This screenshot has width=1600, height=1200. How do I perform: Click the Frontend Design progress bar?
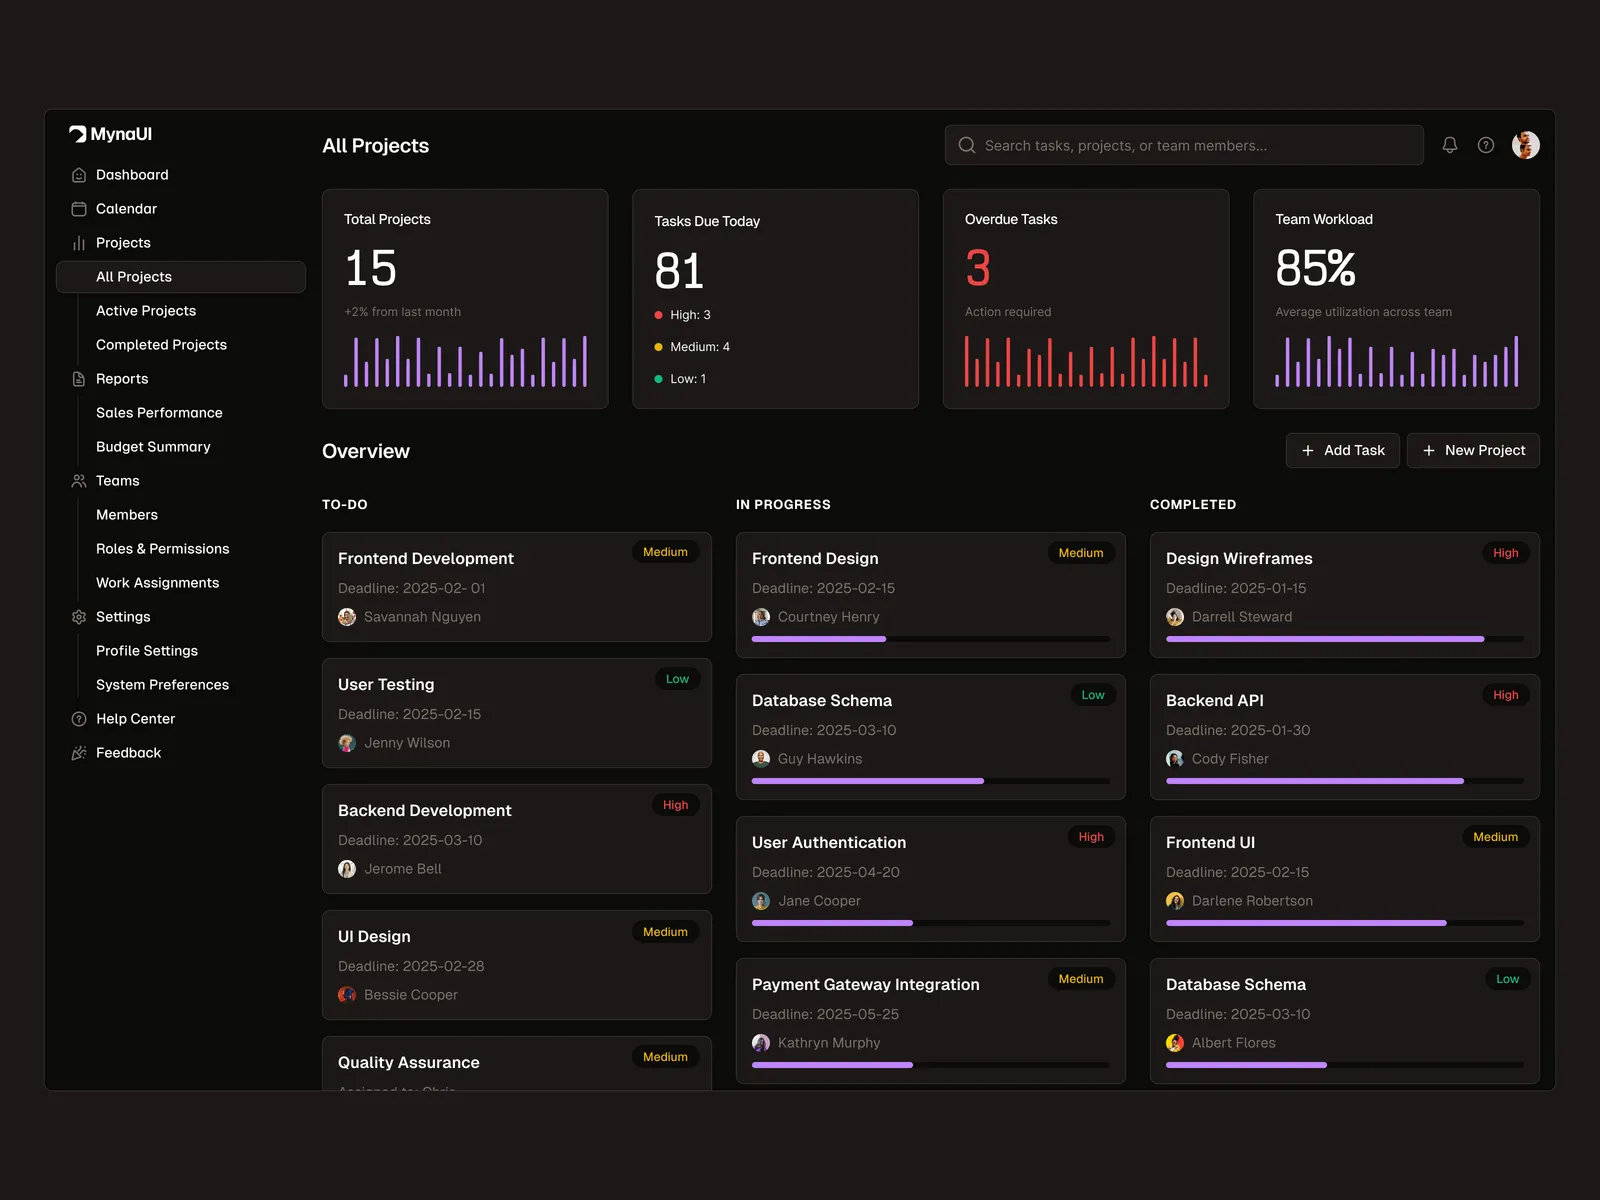point(930,639)
